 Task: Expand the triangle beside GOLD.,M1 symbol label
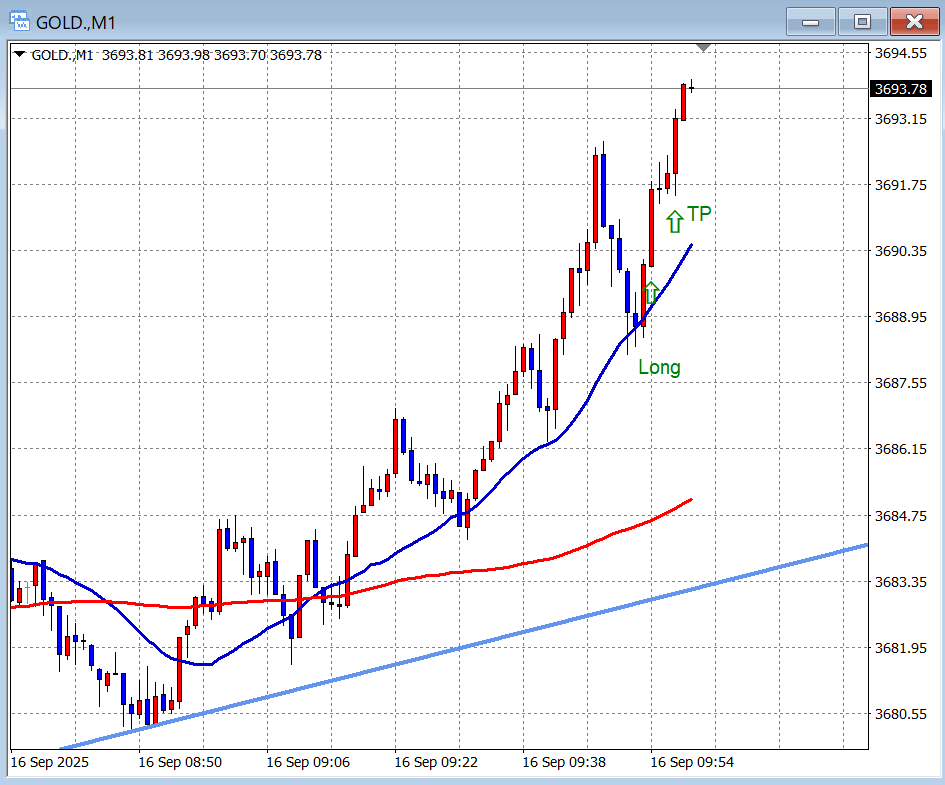click(20, 55)
